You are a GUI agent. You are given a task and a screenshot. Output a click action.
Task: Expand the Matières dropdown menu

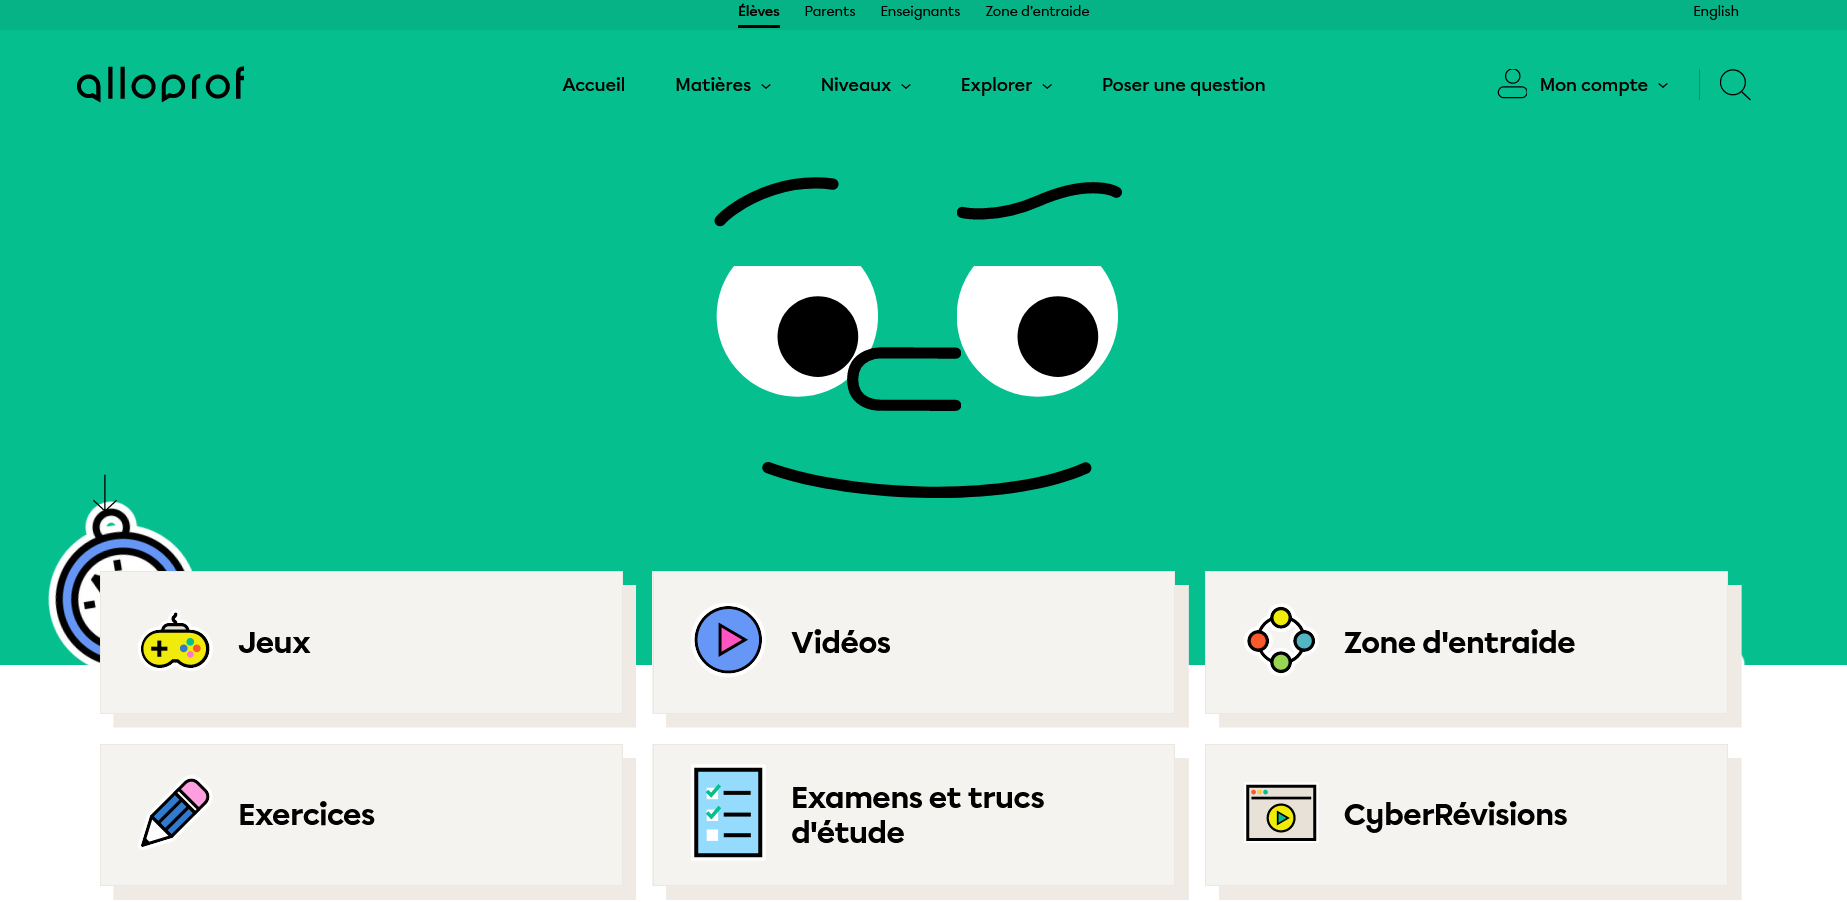(722, 85)
